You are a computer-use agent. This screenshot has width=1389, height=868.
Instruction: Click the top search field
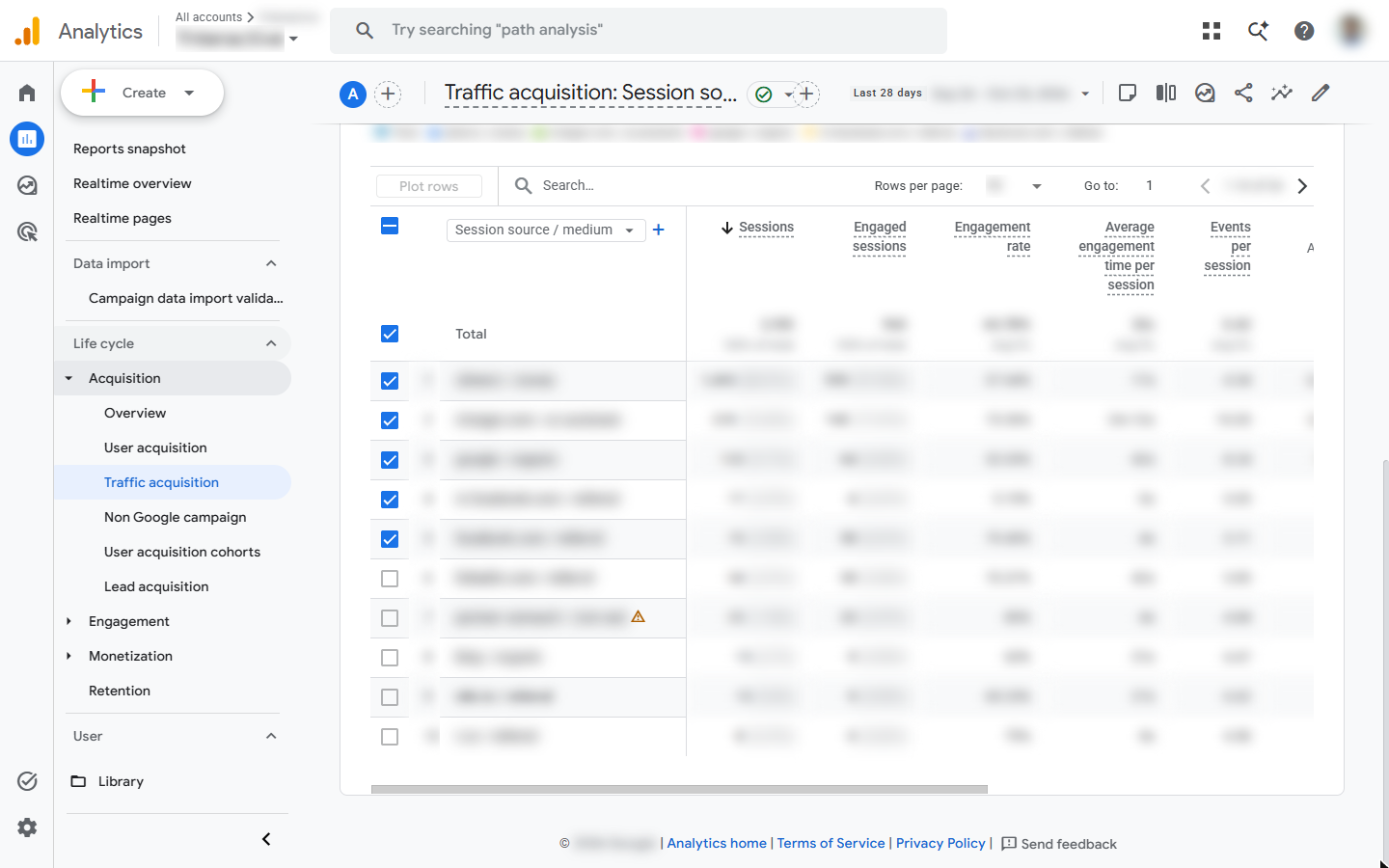(638, 30)
